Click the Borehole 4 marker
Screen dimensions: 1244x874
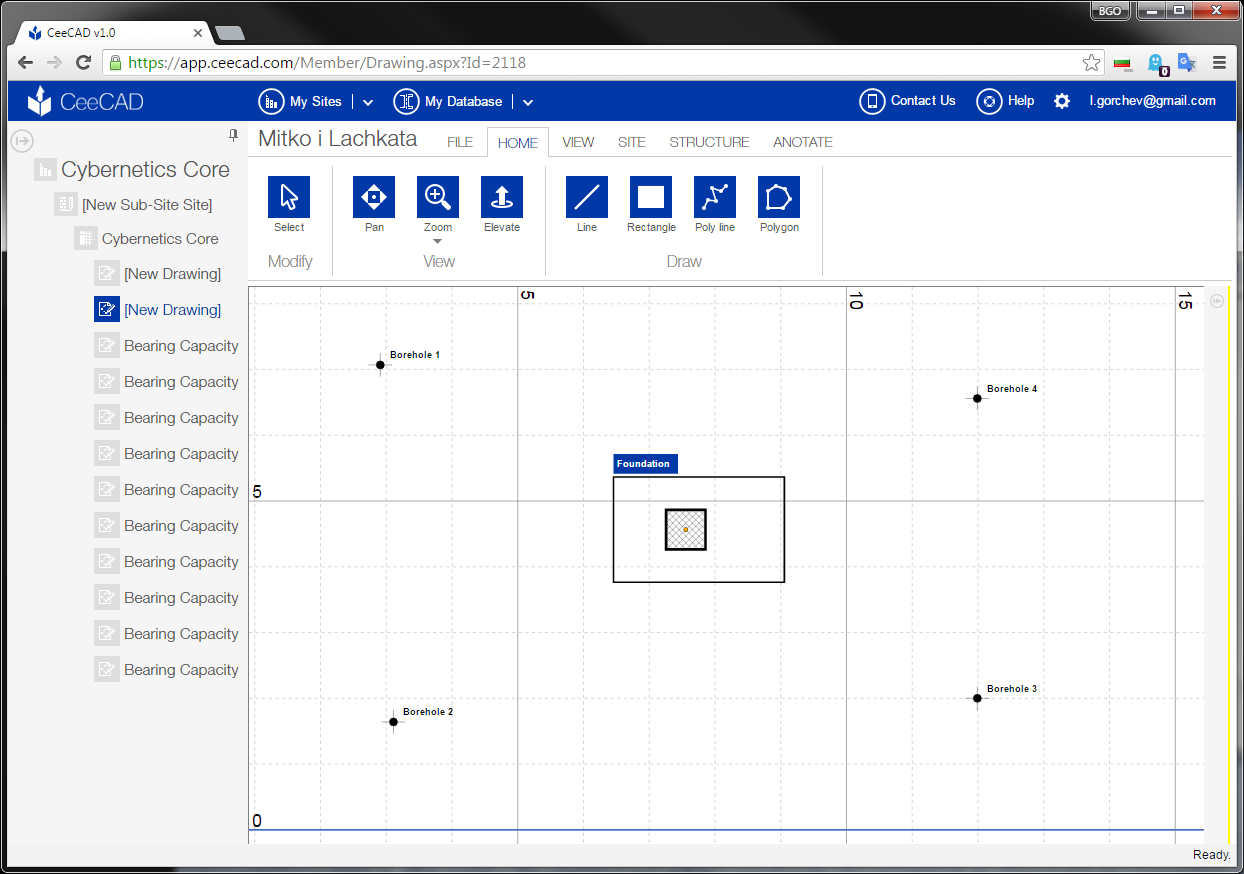977,398
